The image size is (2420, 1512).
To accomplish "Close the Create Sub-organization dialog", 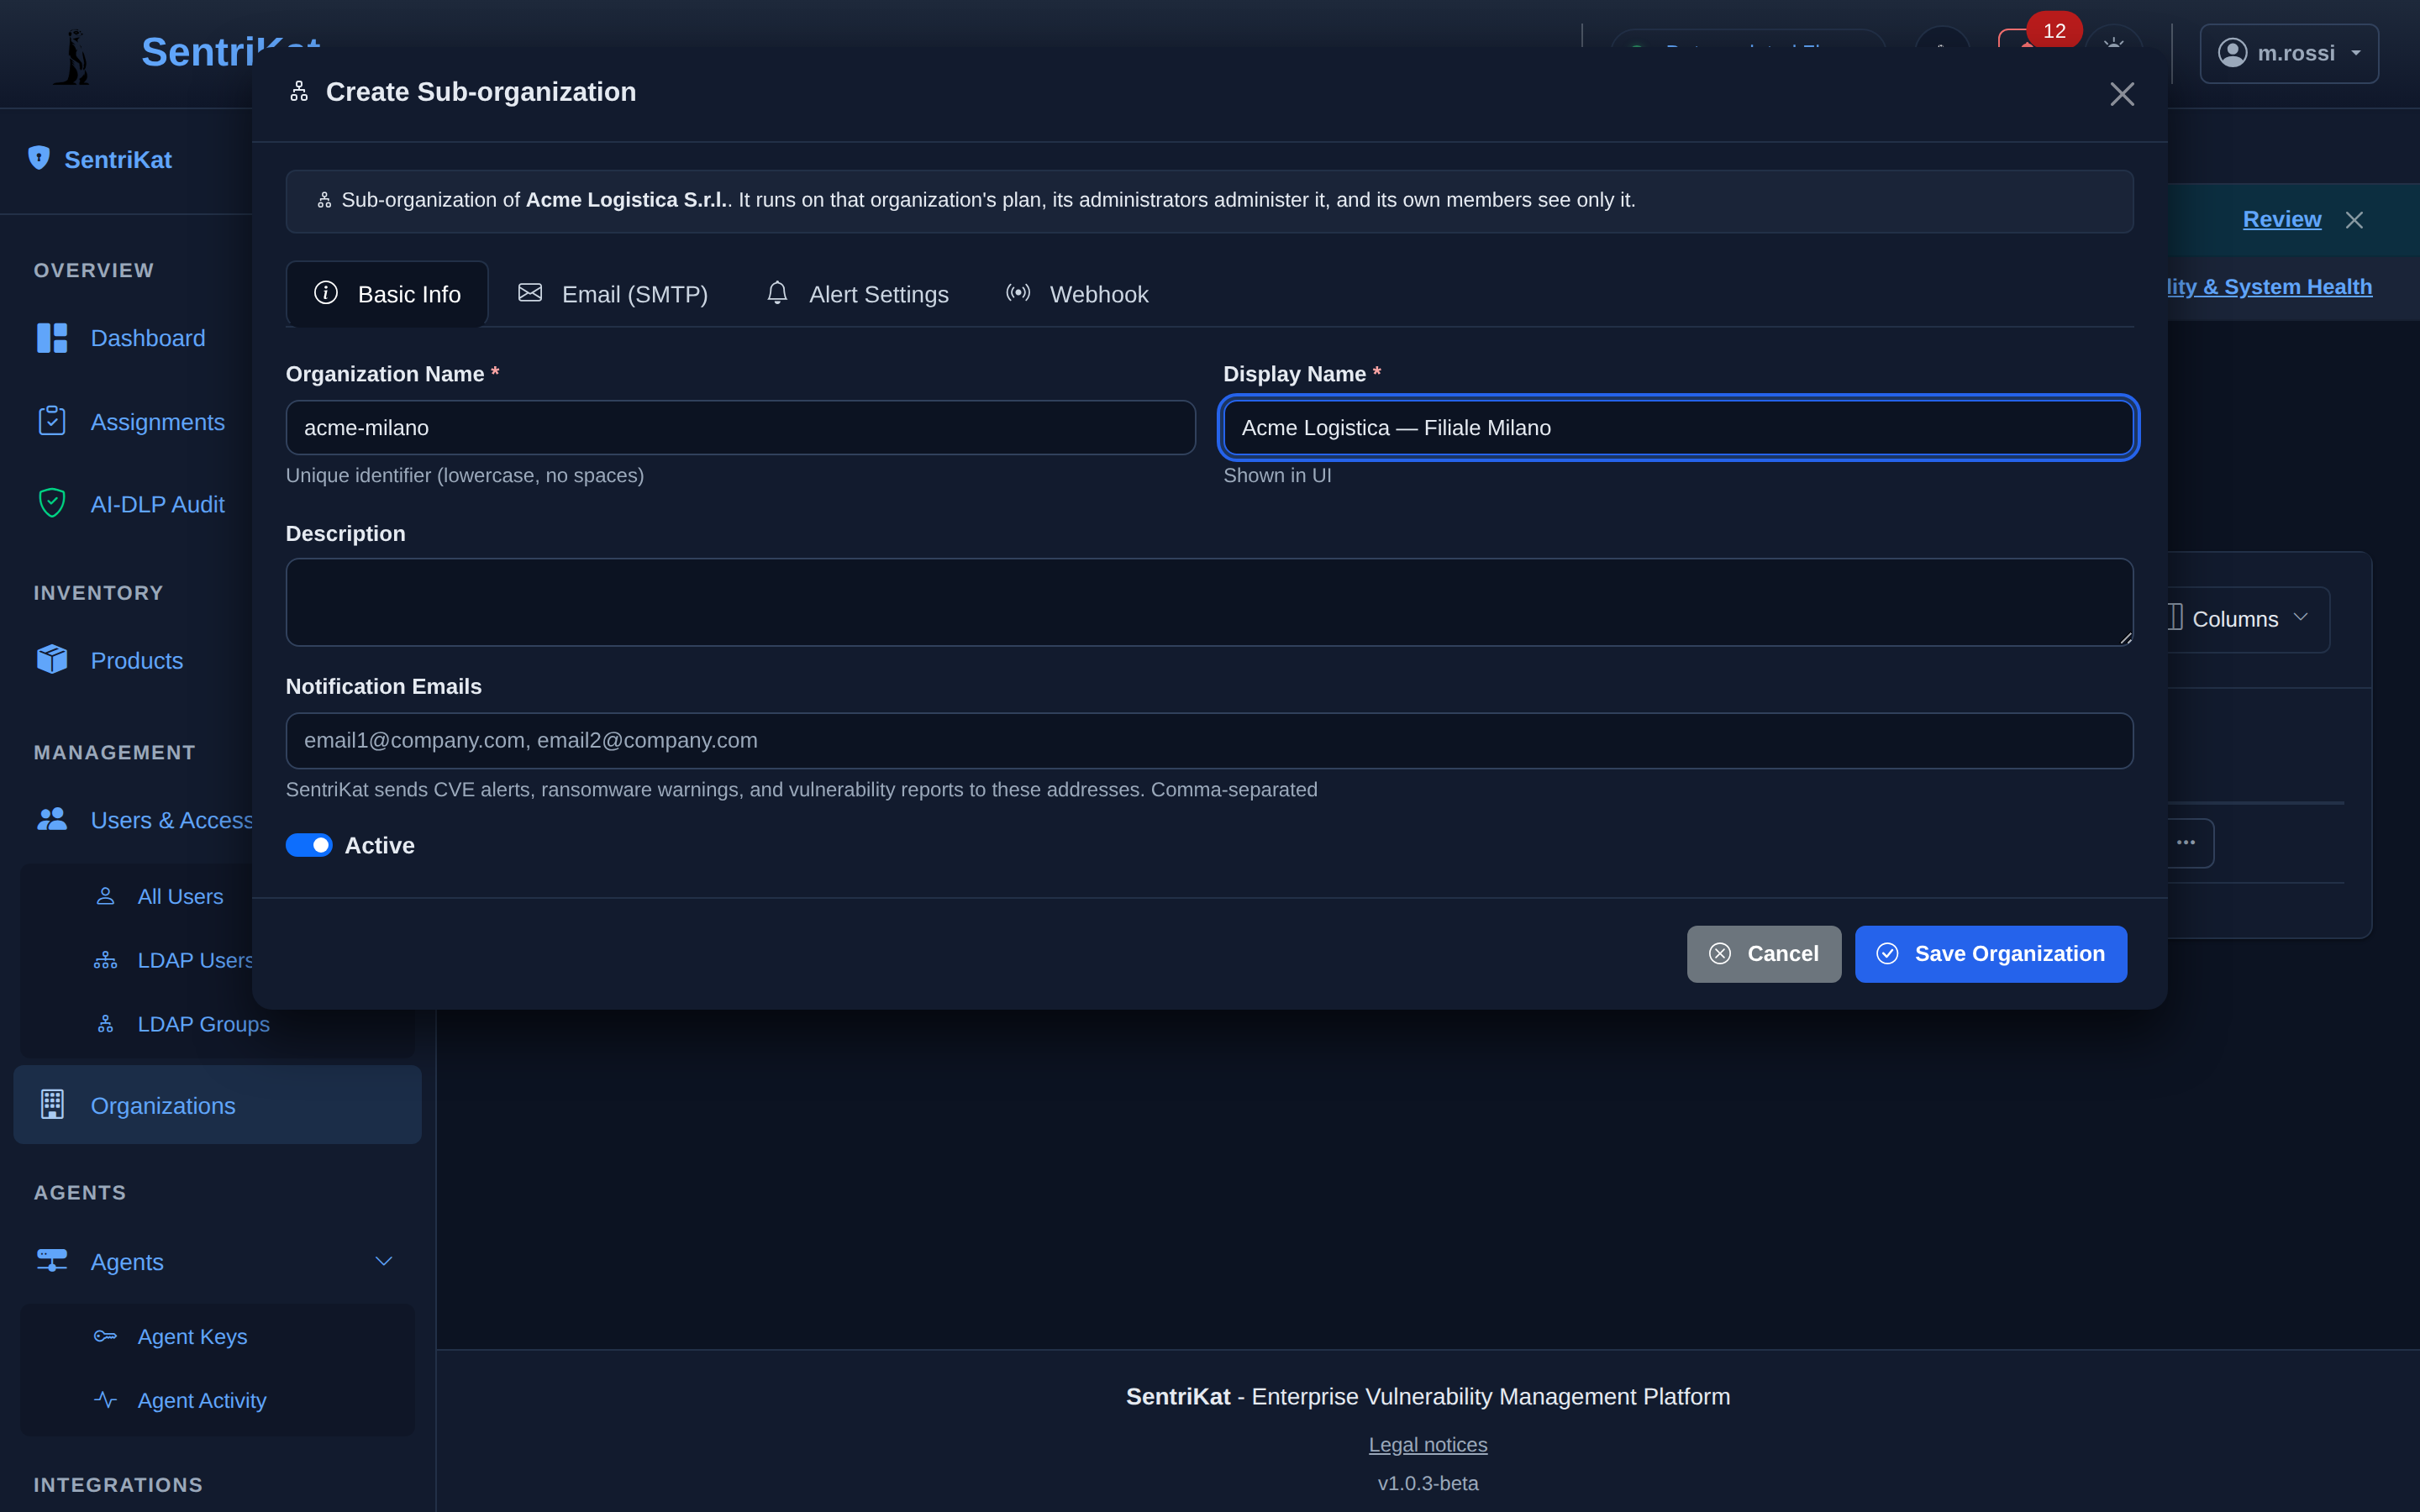I will (2122, 94).
